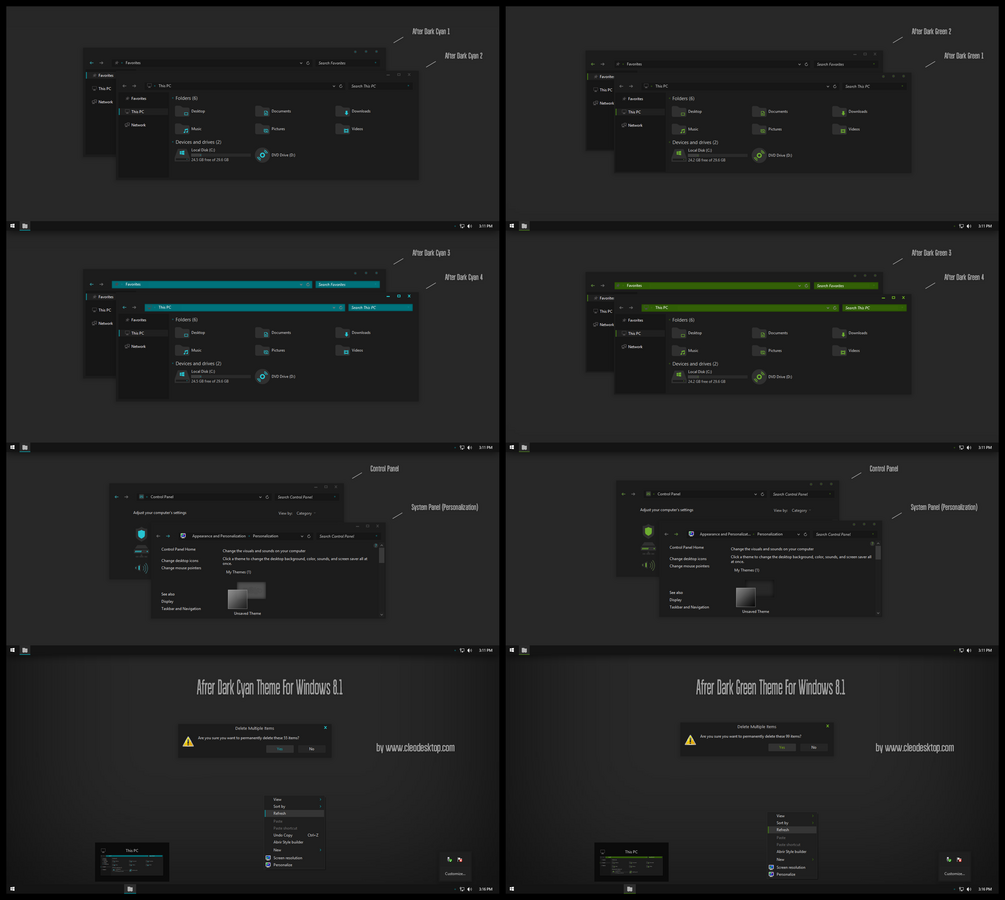
Task: Choose Sort by in cyan context menu
Action: [x=295, y=806]
